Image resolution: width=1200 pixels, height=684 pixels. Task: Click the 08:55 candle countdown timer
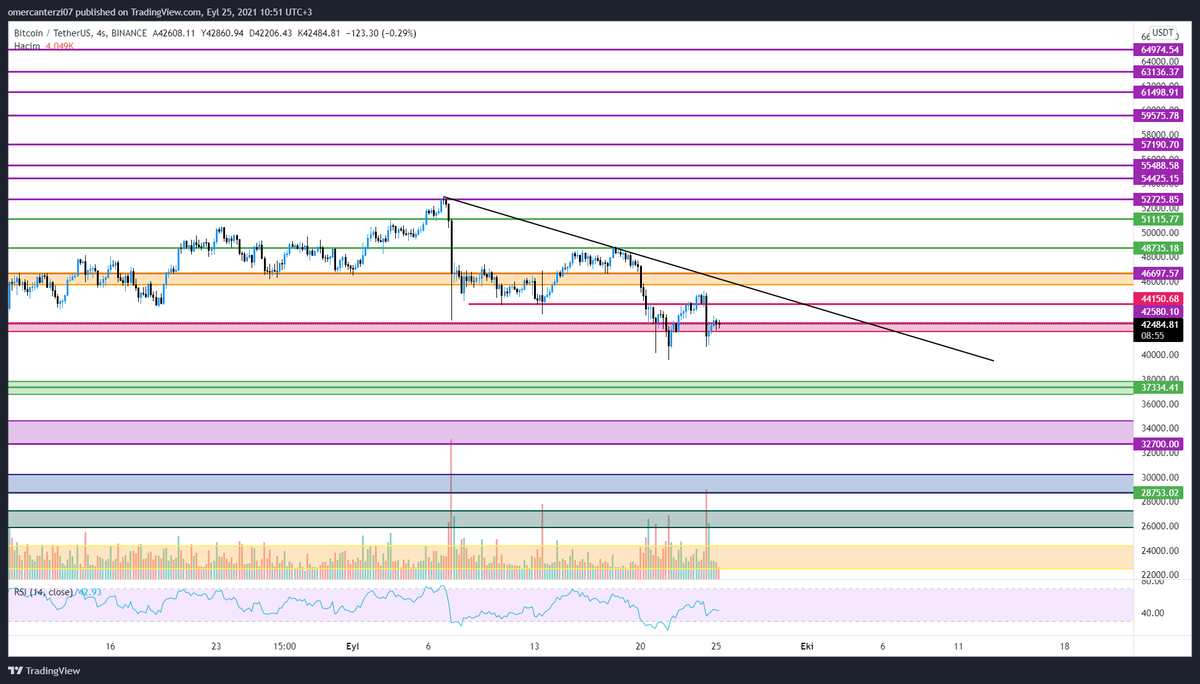tap(1151, 337)
